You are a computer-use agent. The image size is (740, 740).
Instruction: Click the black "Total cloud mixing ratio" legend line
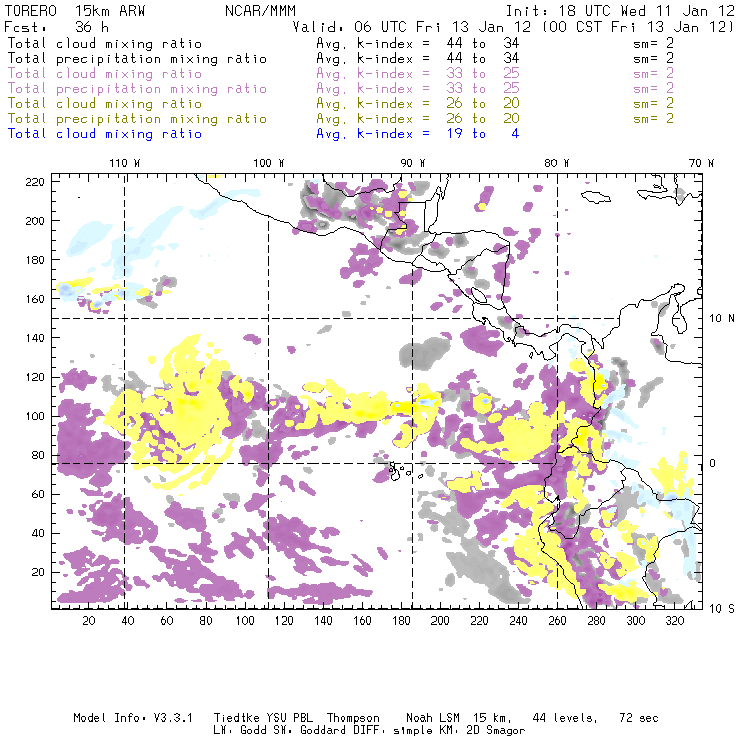[x=105, y=44]
